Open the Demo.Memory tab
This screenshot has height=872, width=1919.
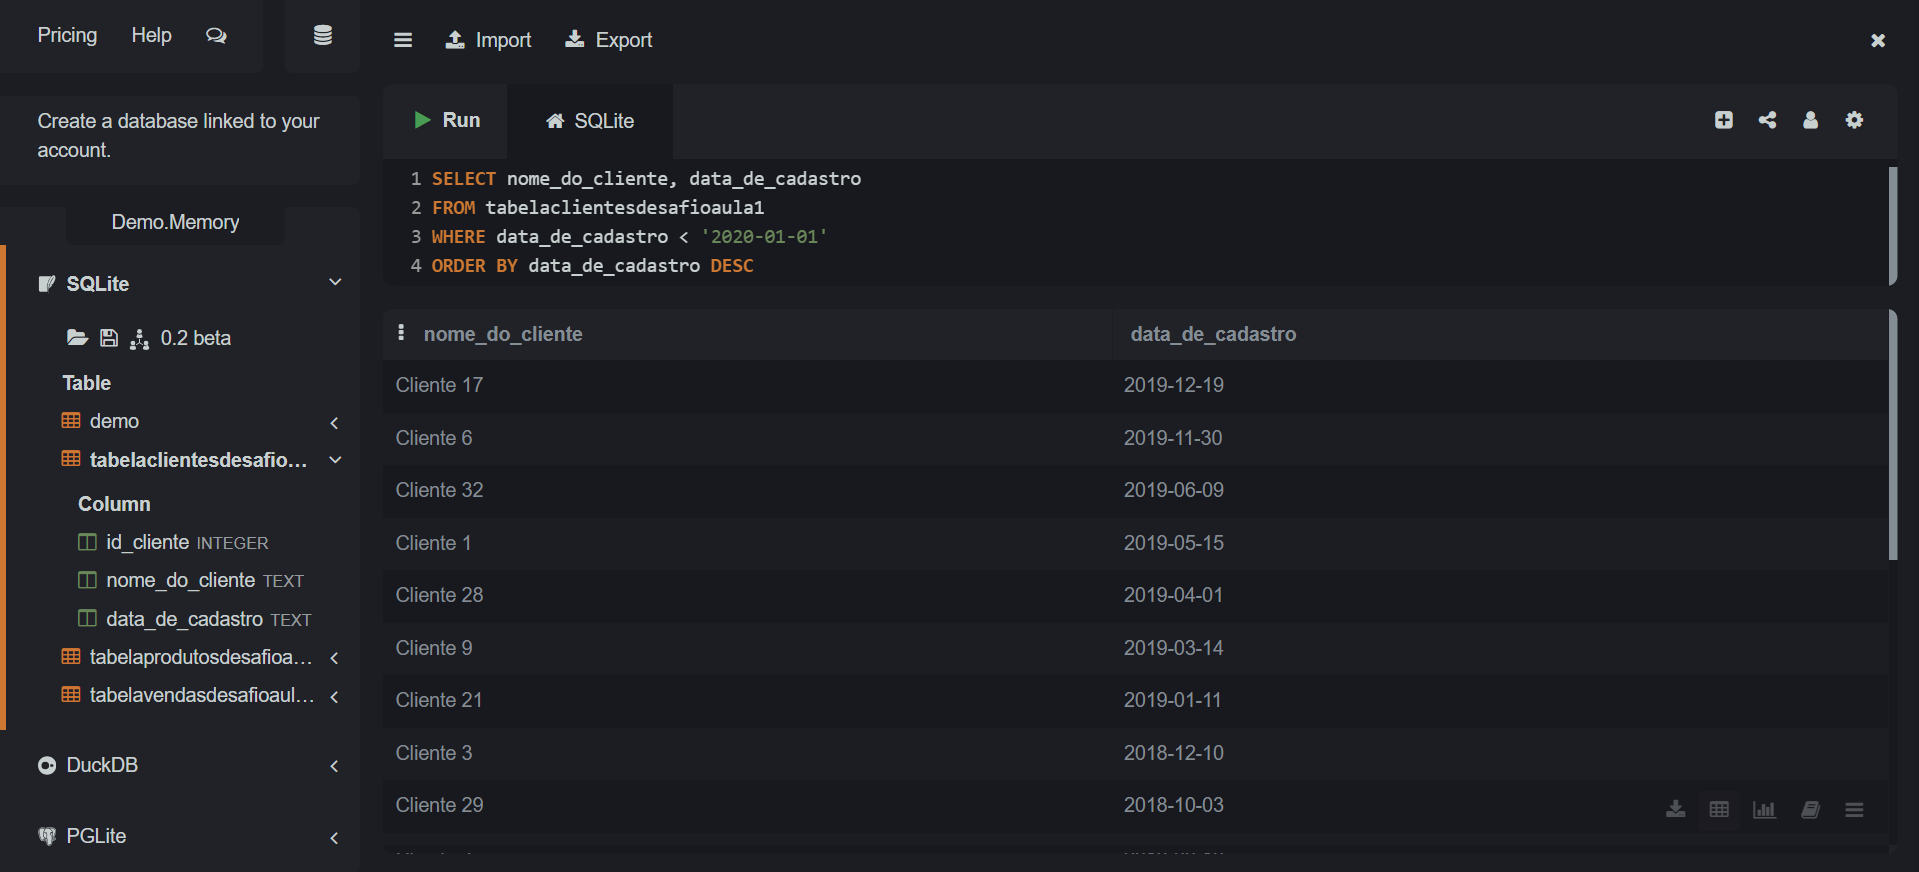click(x=175, y=222)
